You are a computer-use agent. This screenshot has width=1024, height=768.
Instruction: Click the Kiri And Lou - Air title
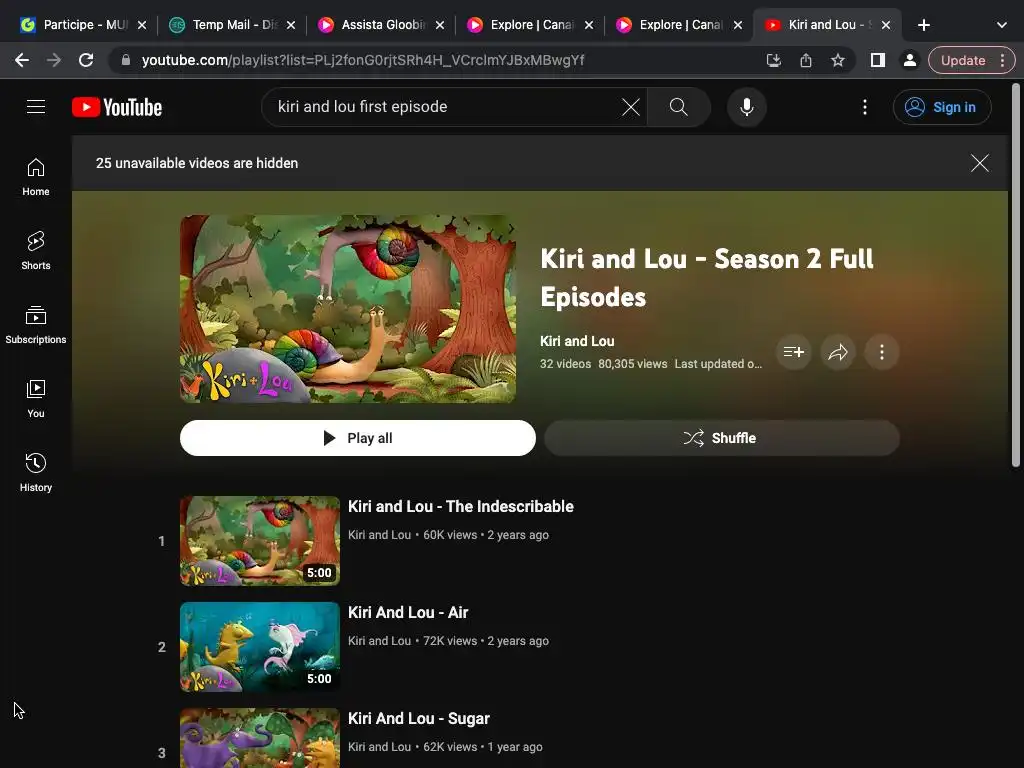408,613
